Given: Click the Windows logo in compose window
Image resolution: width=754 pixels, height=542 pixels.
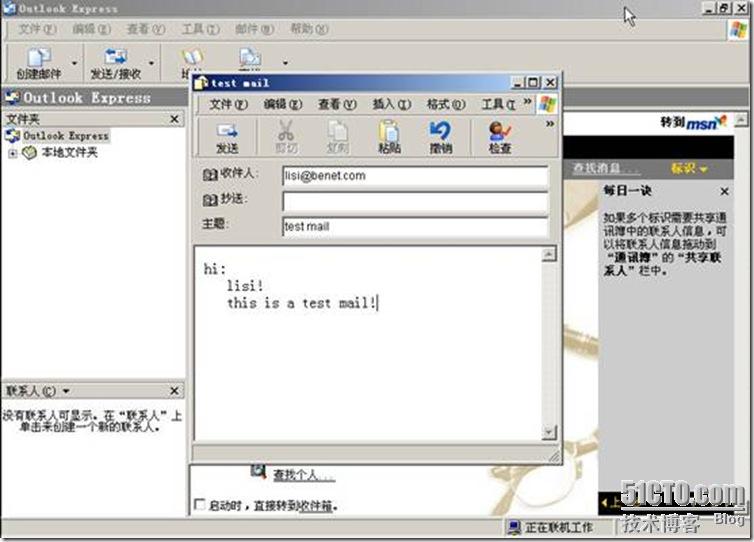Looking at the screenshot, I should (x=547, y=104).
